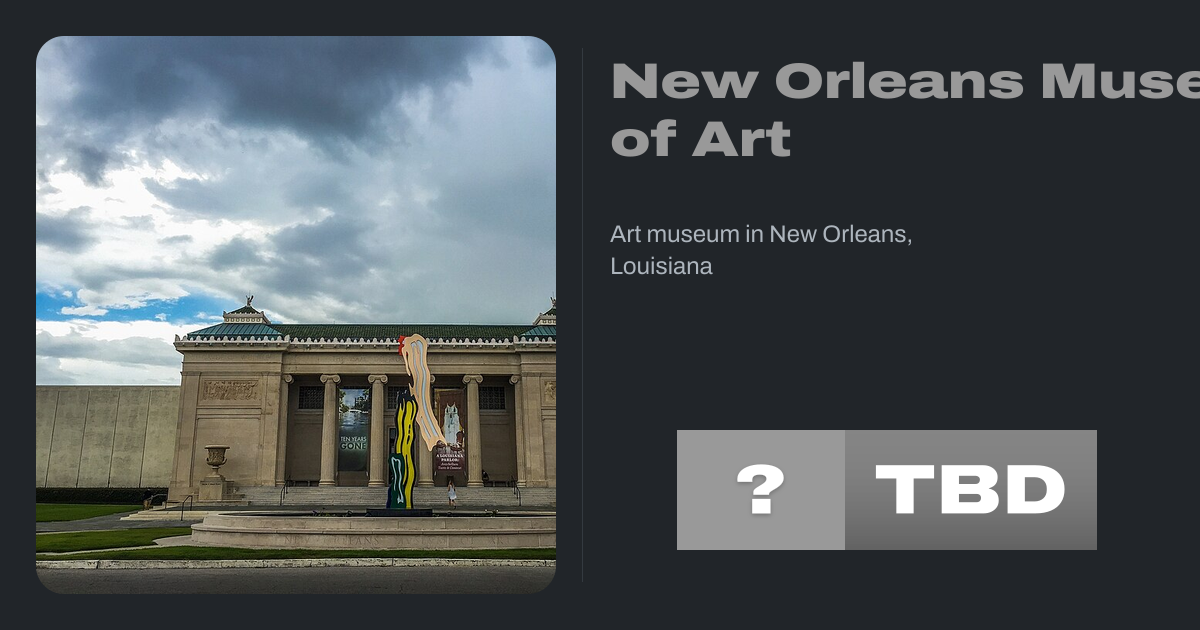Click the question mark icon
The image size is (1200, 630).
click(760, 490)
